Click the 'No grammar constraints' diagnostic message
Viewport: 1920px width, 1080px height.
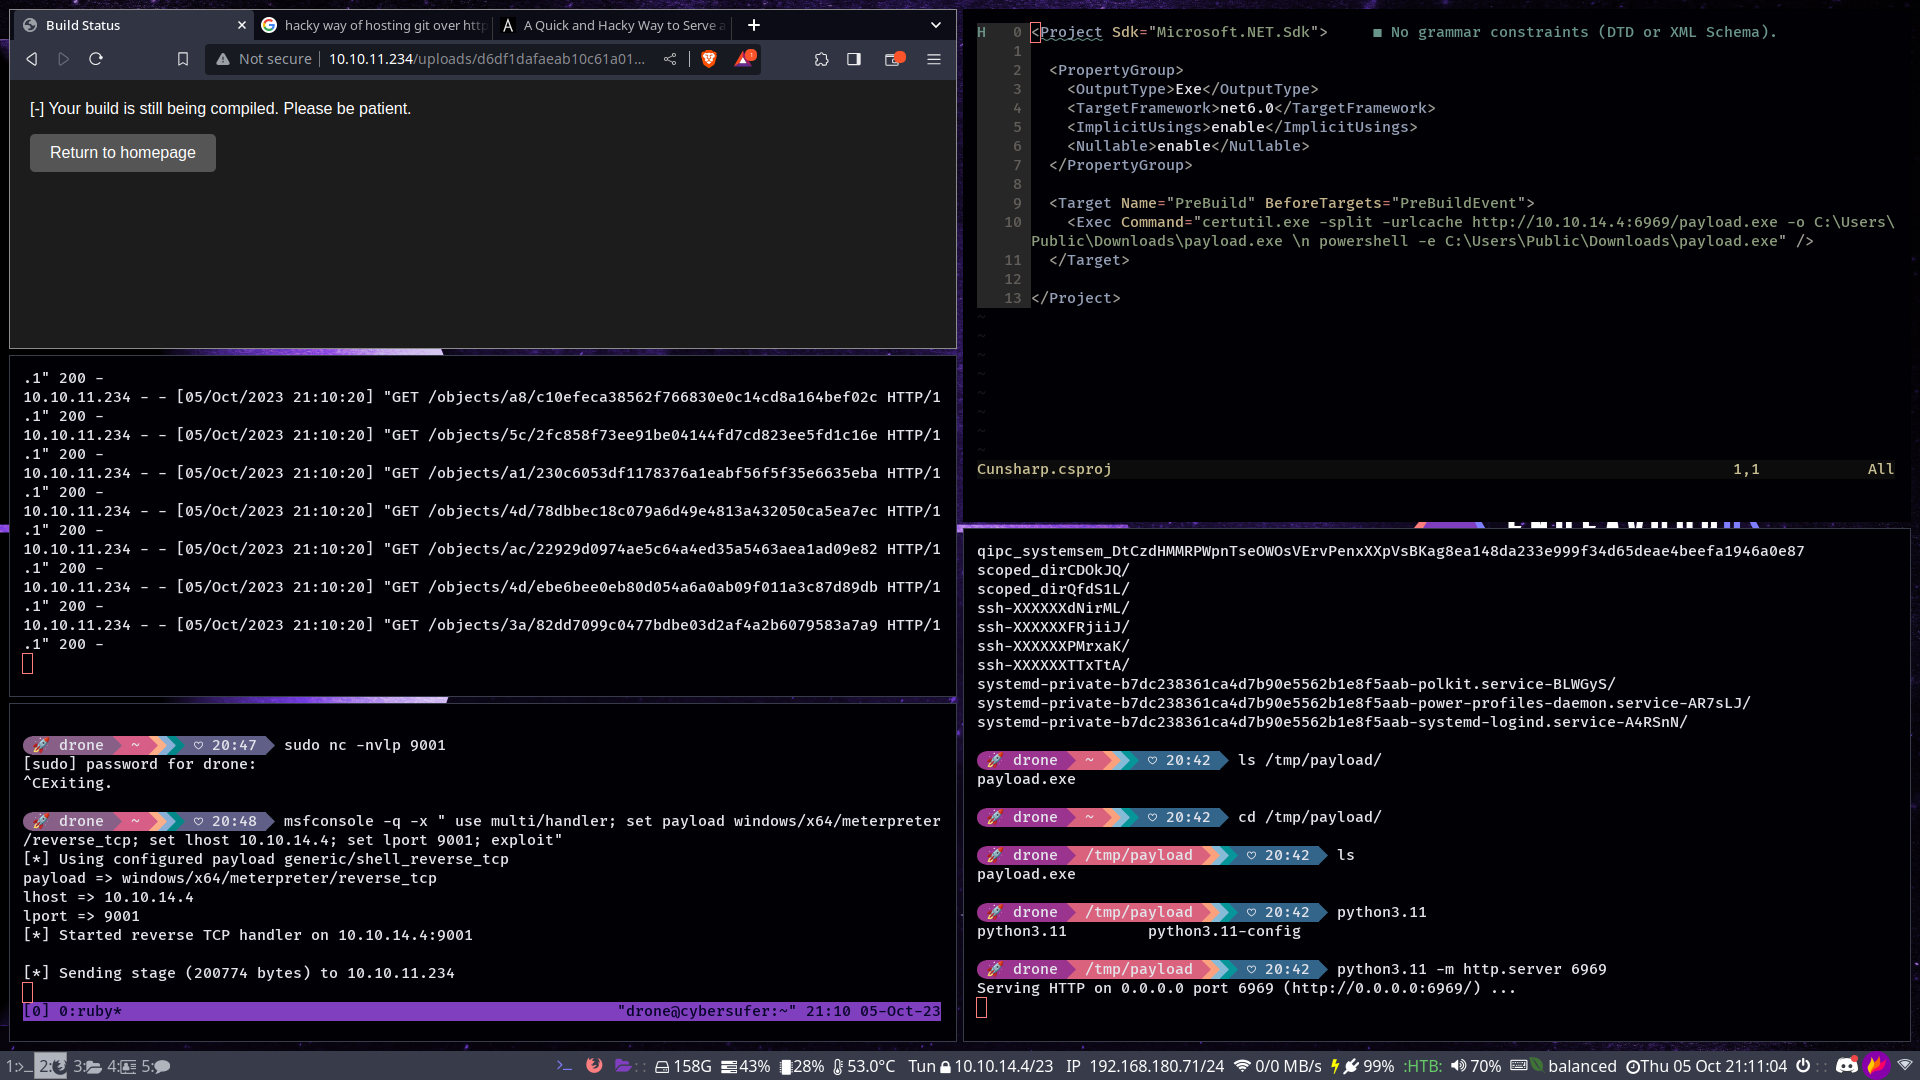(x=1575, y=32)
